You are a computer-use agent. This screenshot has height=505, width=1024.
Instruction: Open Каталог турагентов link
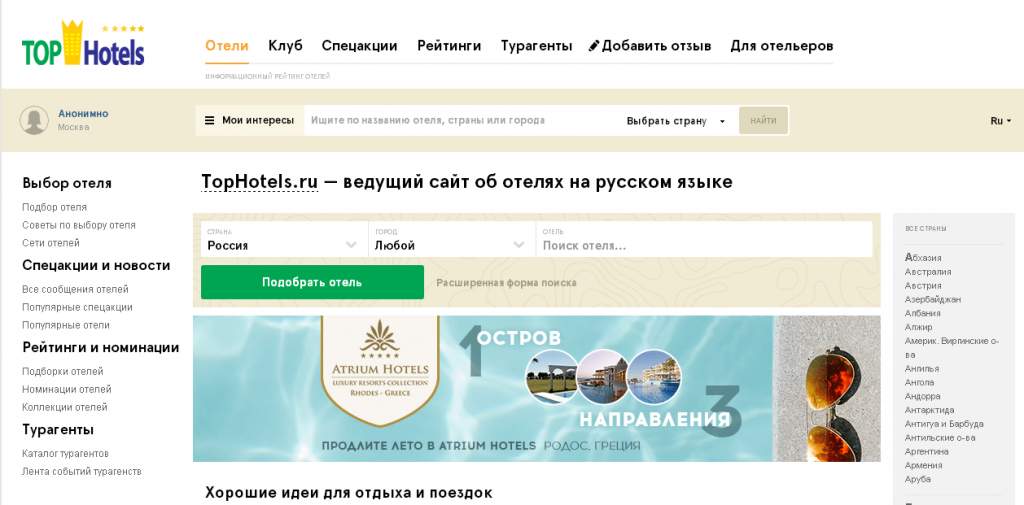(x=65, y=453)
